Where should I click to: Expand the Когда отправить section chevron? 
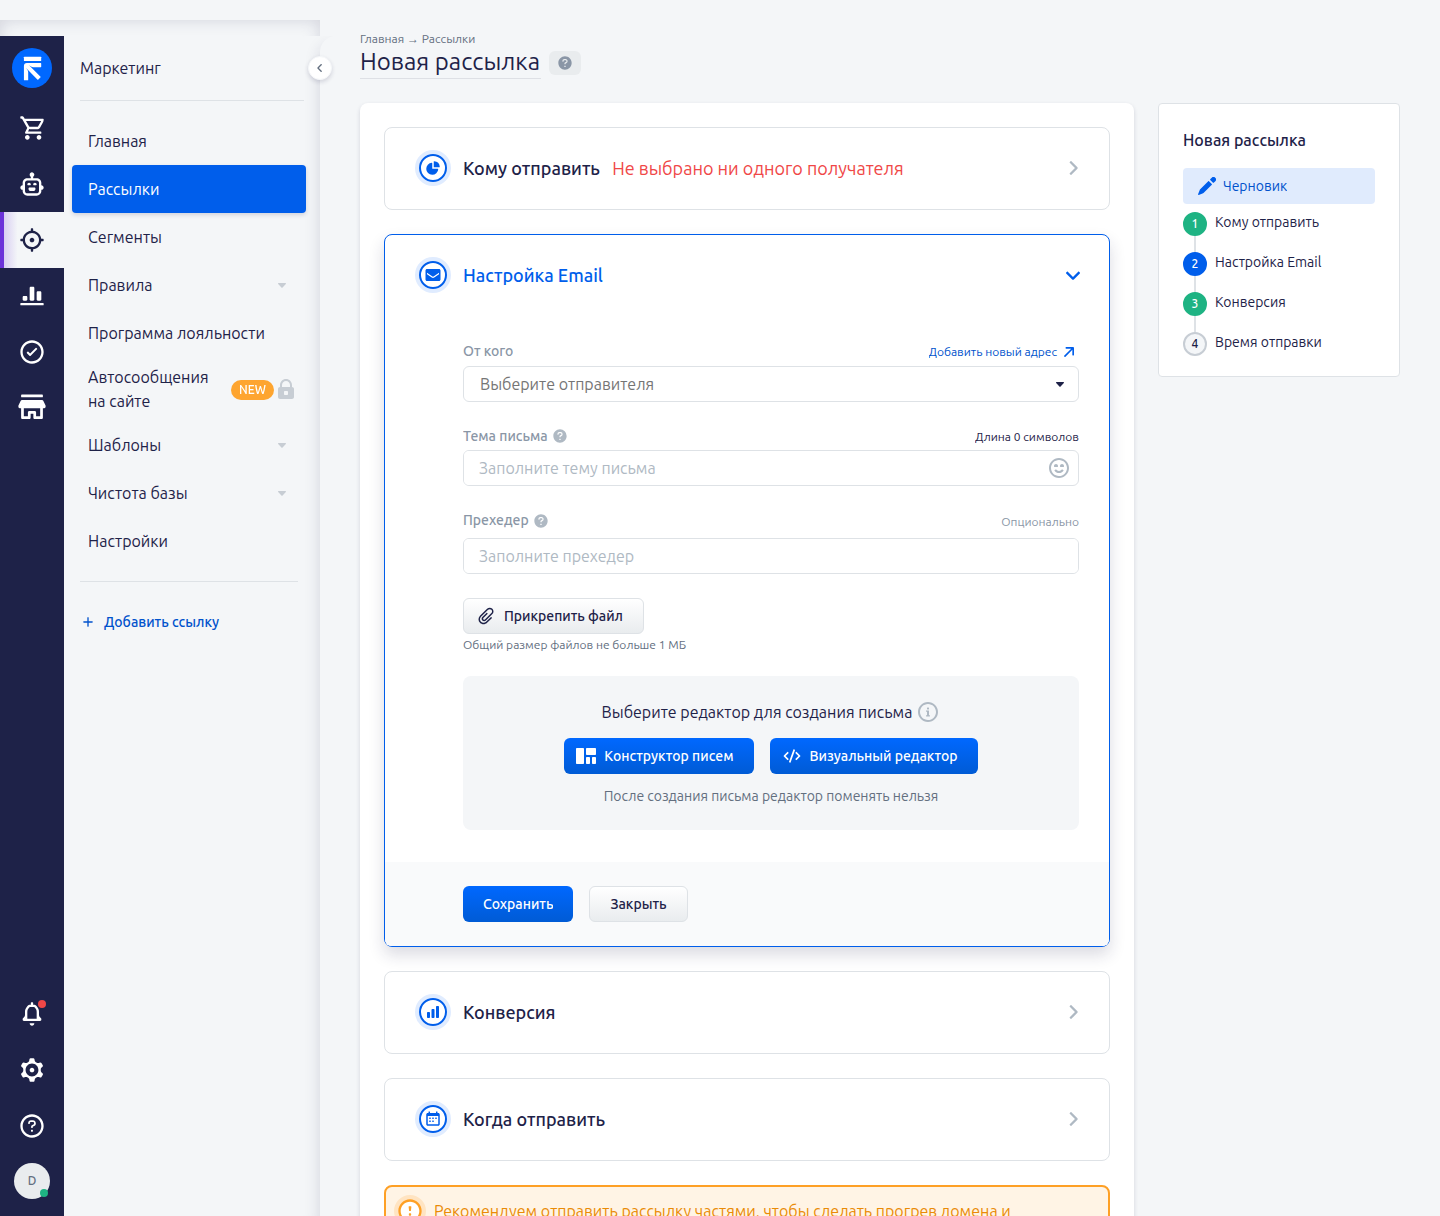click(1073, 1119)
